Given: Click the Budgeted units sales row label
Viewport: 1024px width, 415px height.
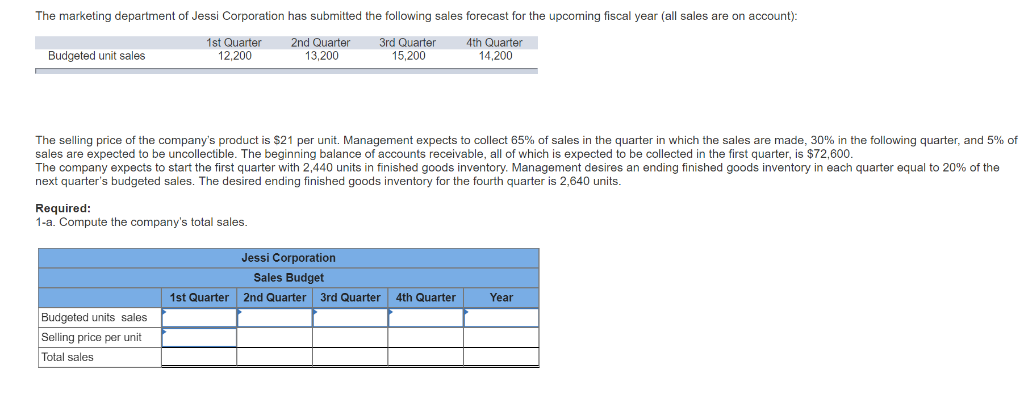Looking at the screenshot, I should (x=94, y=318).
